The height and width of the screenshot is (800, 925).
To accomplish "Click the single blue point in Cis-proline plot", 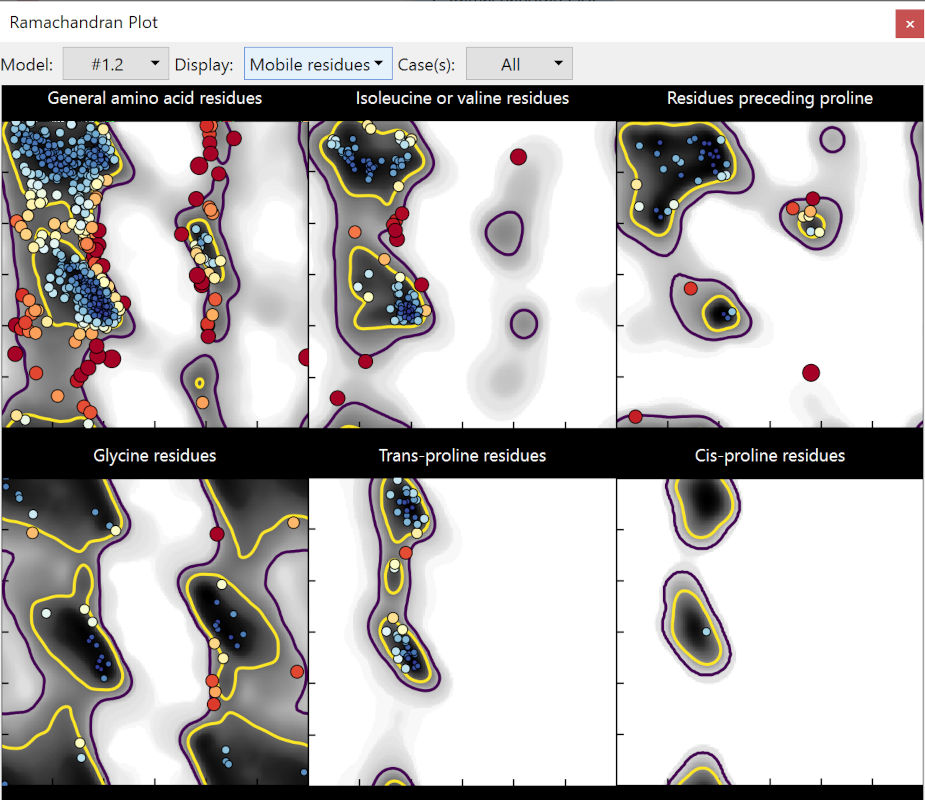I will coord(706,631).
